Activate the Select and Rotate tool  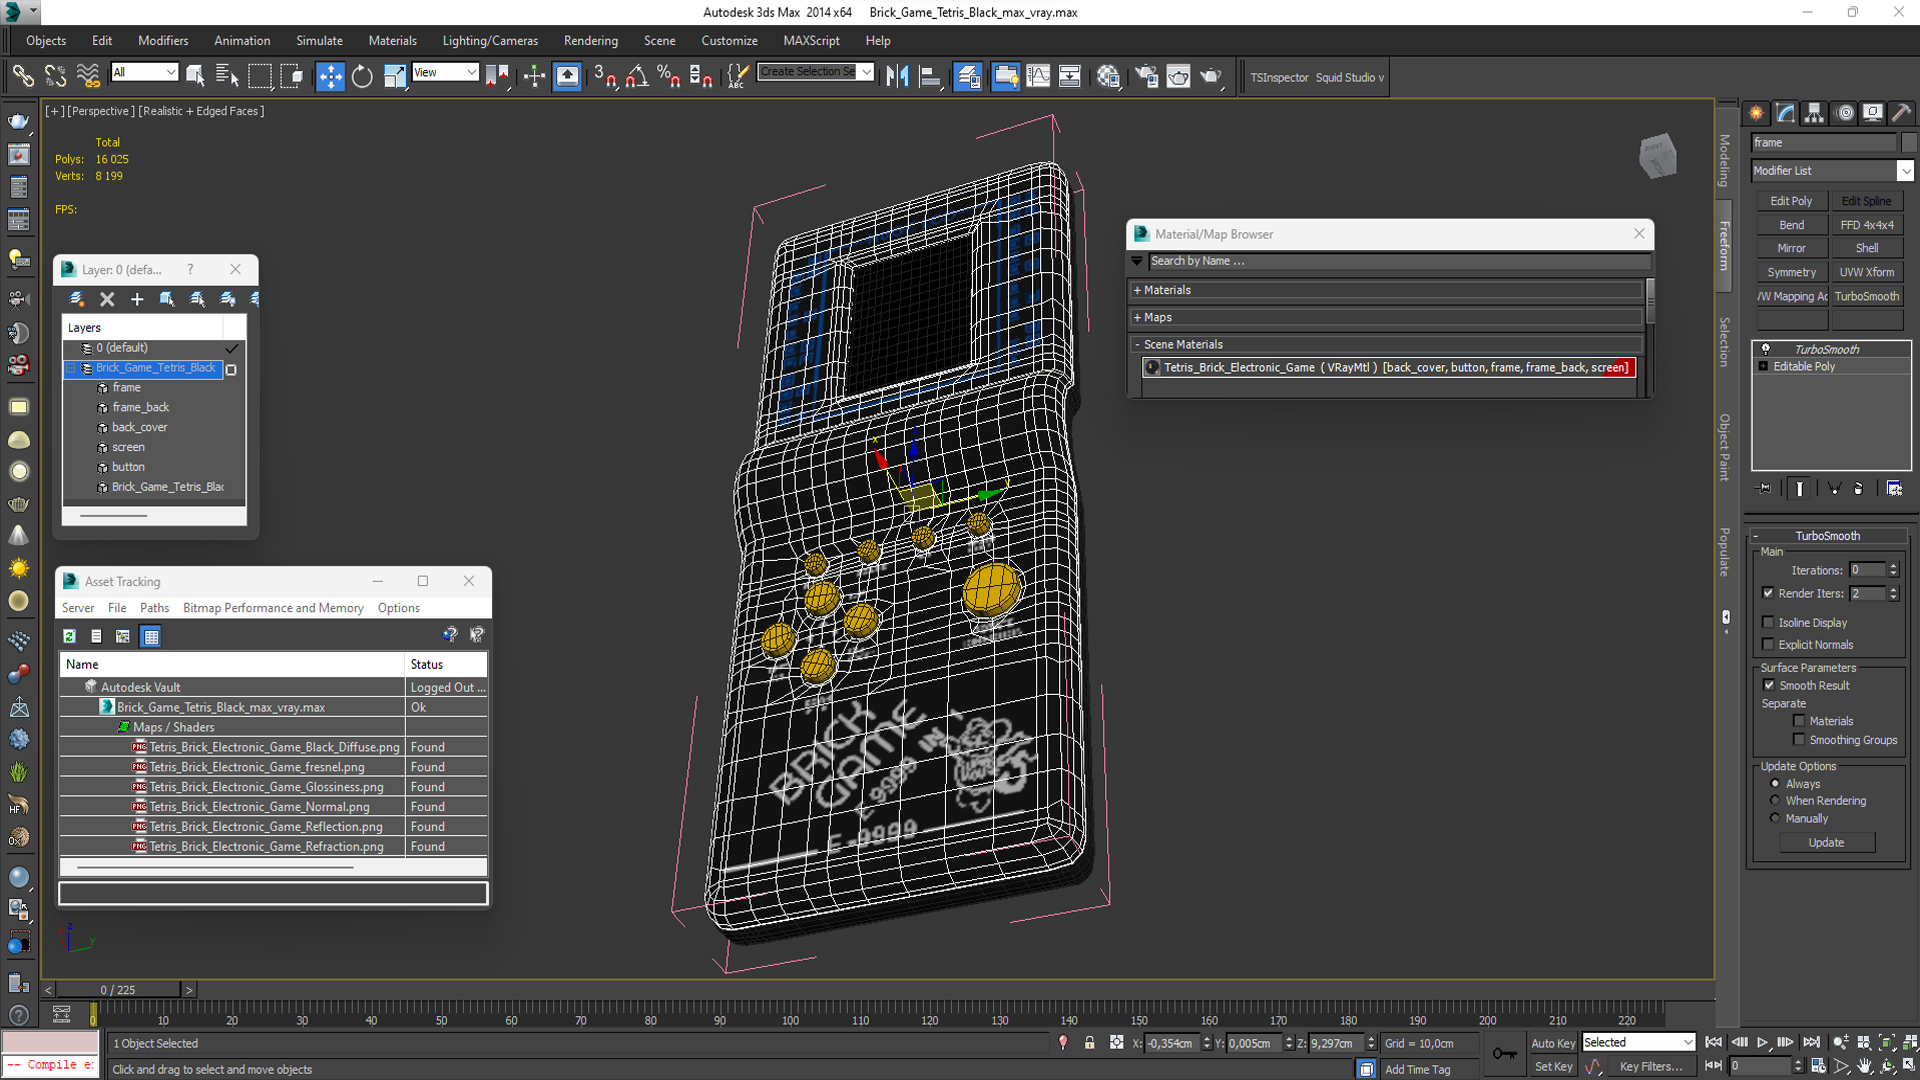(362, 77)
